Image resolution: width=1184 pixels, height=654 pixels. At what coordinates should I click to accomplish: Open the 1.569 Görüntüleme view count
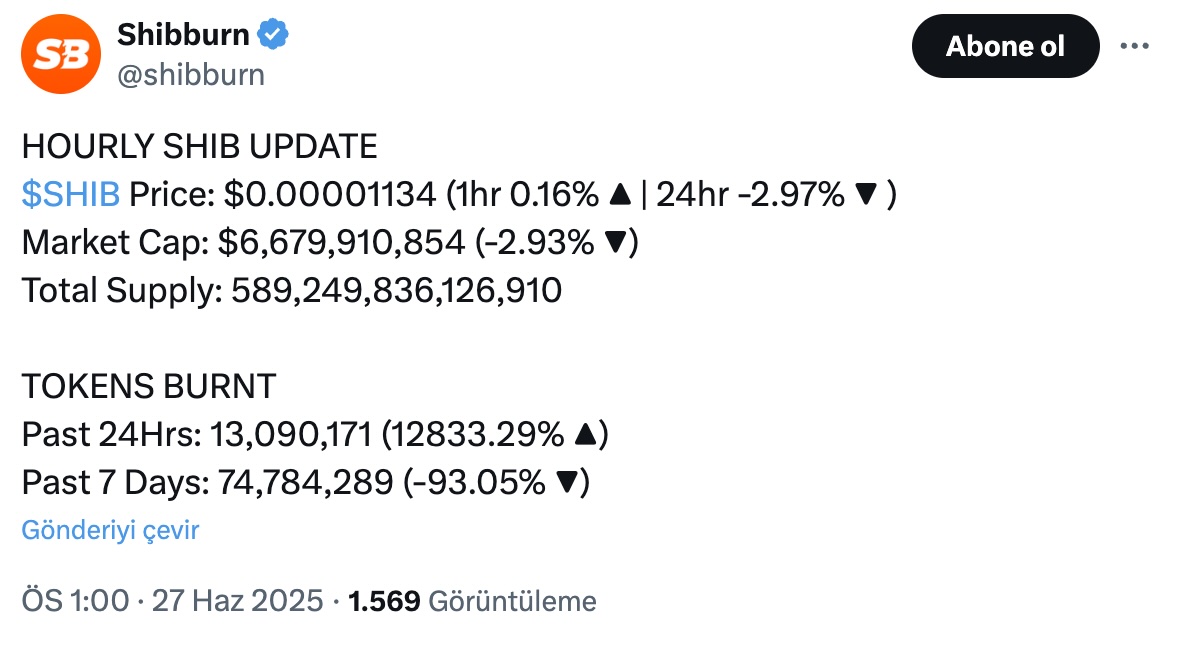pos(472,601)
